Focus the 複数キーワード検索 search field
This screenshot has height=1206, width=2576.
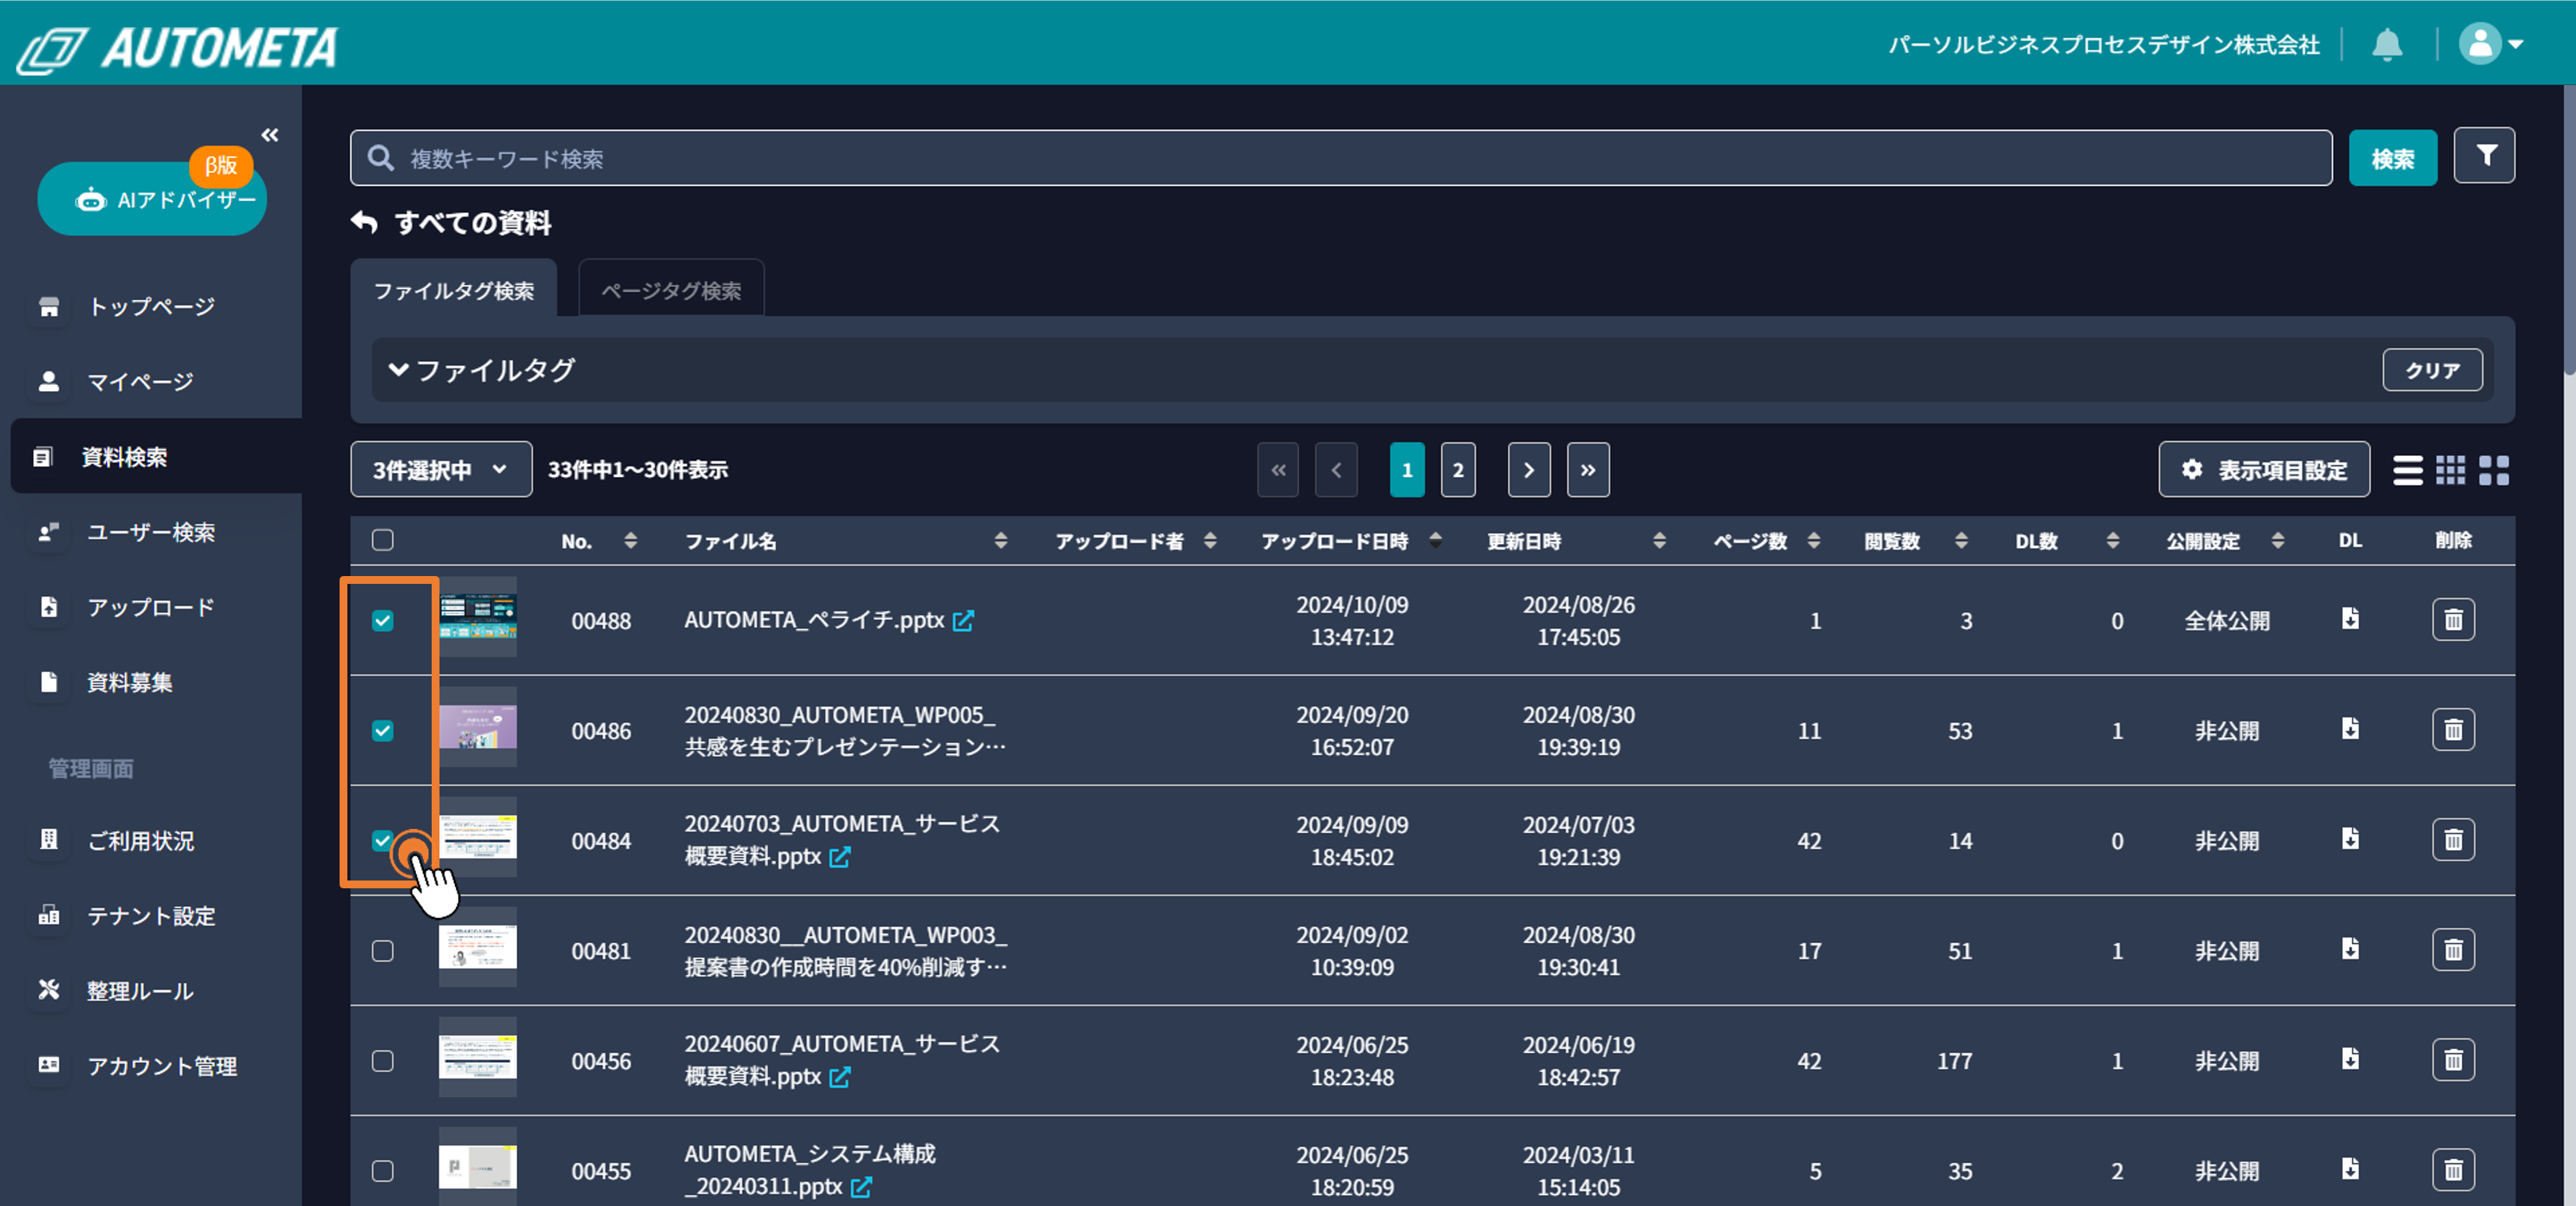[x=1341, y=158]
